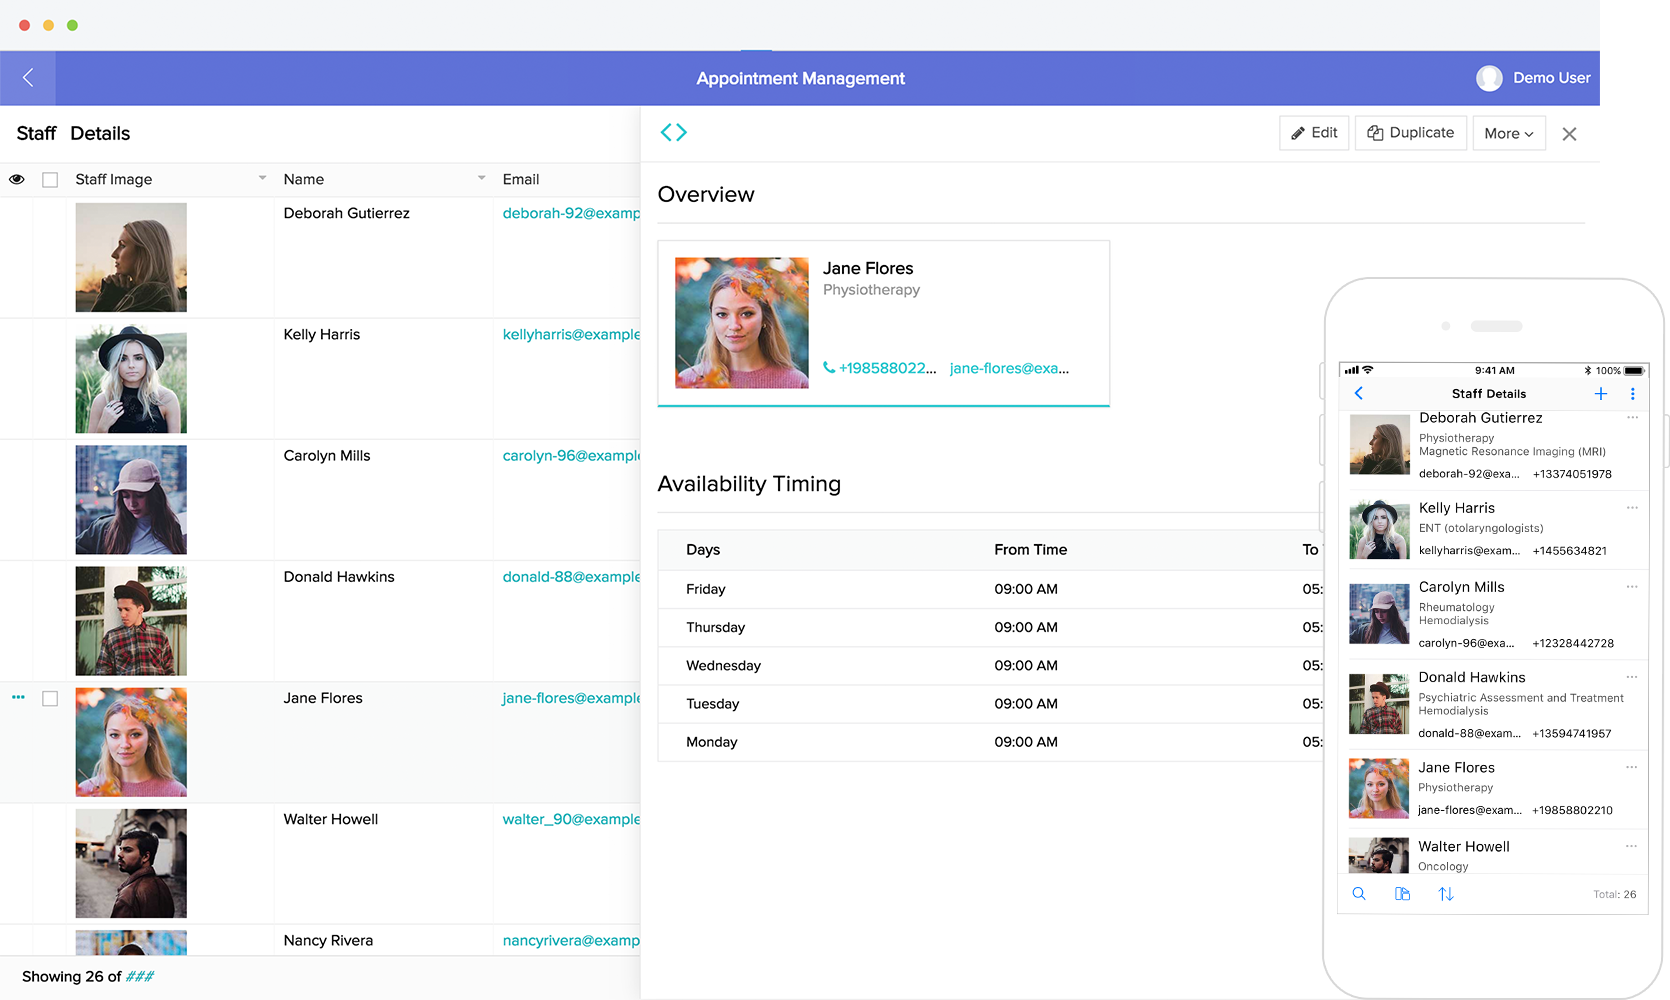Viewport: 1670px width, 1000px height.
Task: Click jane-flores email in Overview card
Action: coord(1009,368)
